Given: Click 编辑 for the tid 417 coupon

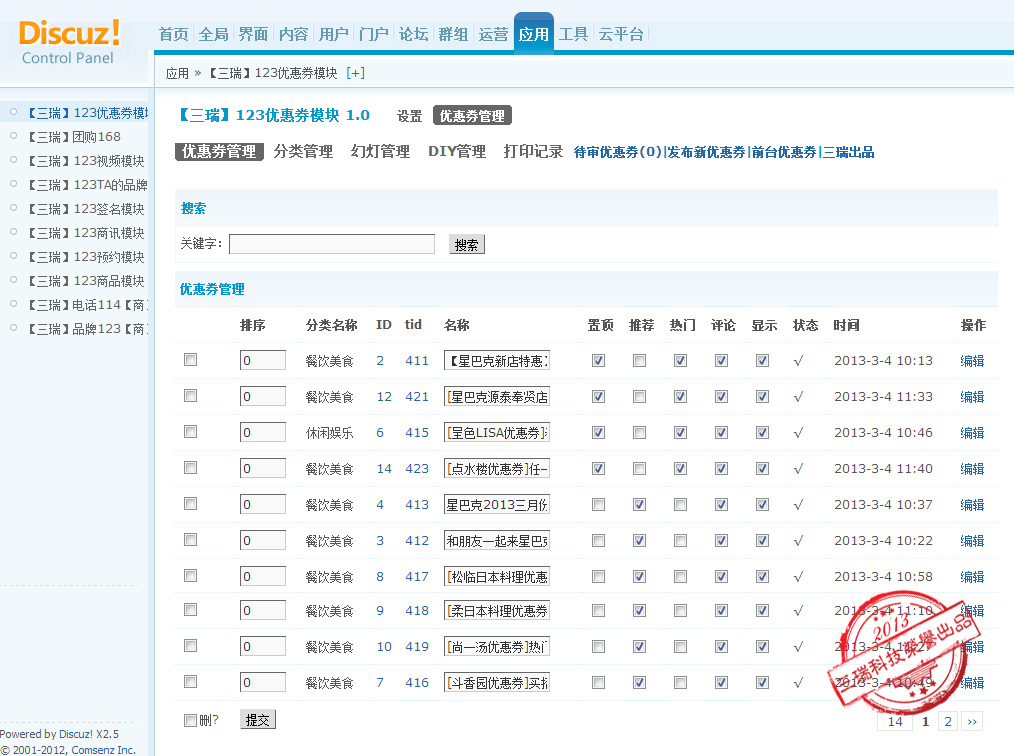Looking at the screenshot, I should pos(972,577).
